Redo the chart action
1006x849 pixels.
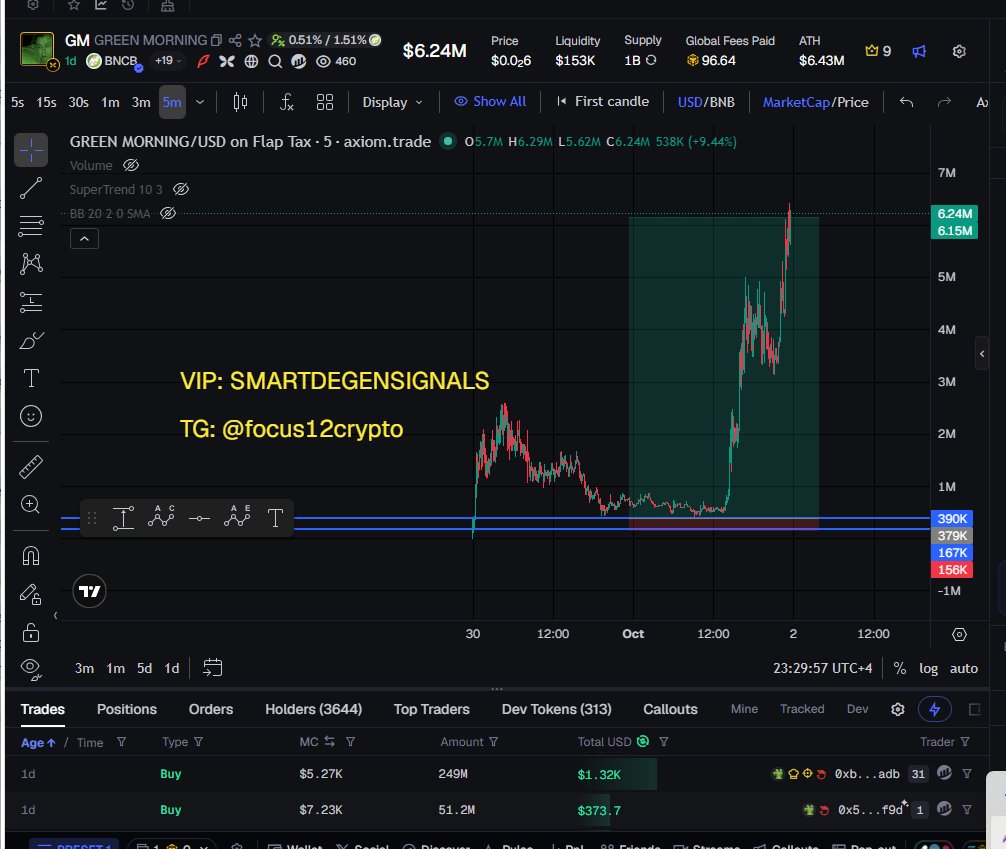pyautogui.click(x=944, y=102)
